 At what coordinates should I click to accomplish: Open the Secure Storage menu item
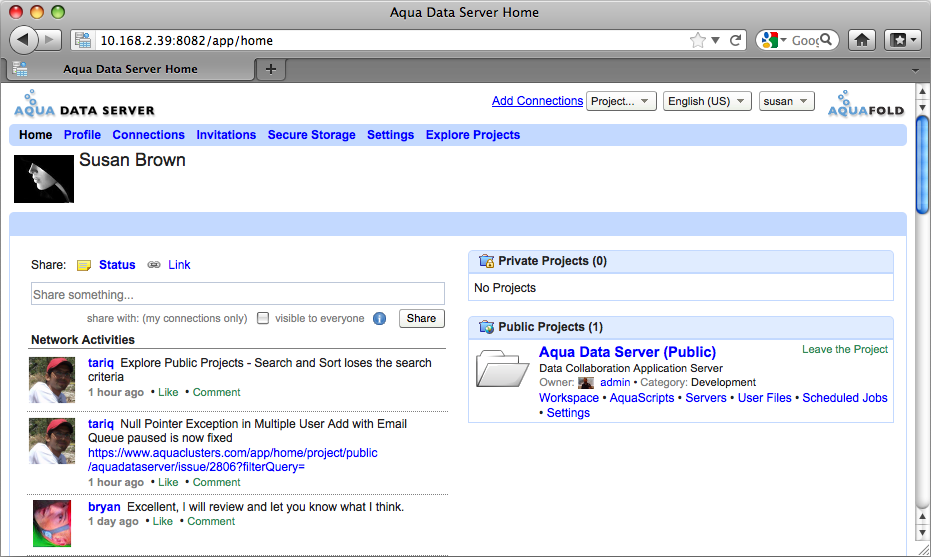[x=311, y=135]
